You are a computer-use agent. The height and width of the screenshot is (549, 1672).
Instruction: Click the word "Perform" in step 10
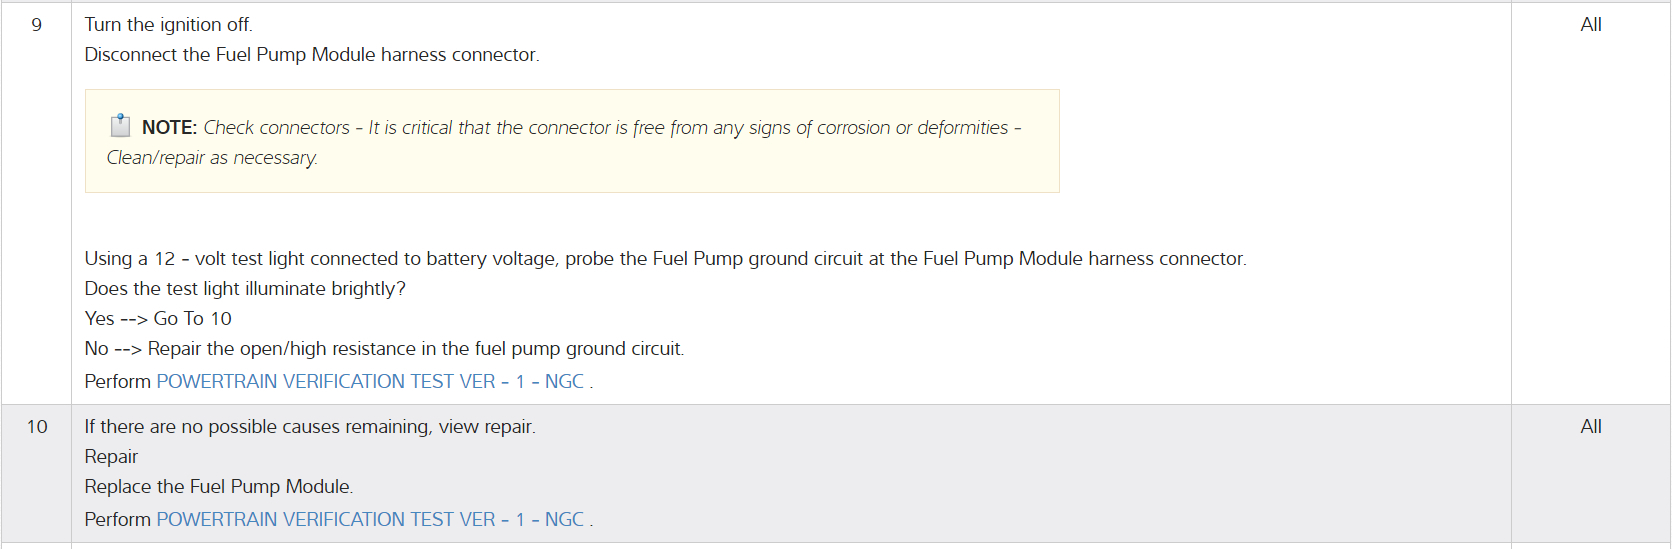(x=117, y=520)
